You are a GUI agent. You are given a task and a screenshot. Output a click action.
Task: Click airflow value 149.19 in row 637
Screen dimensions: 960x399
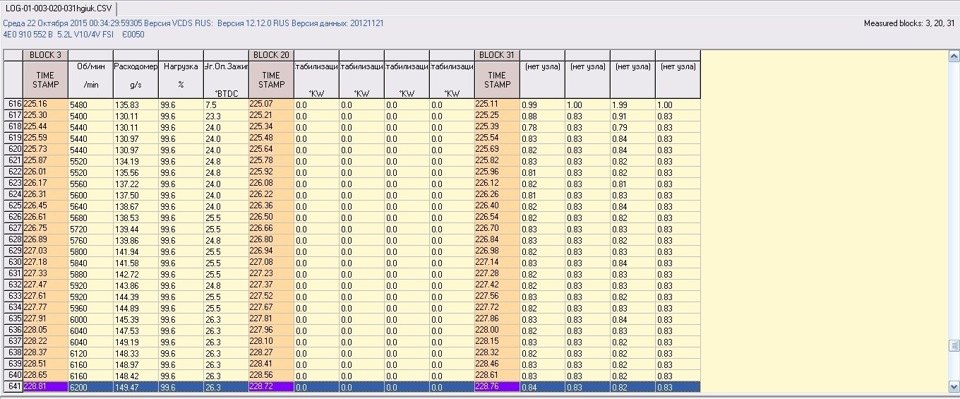point(136,342)
